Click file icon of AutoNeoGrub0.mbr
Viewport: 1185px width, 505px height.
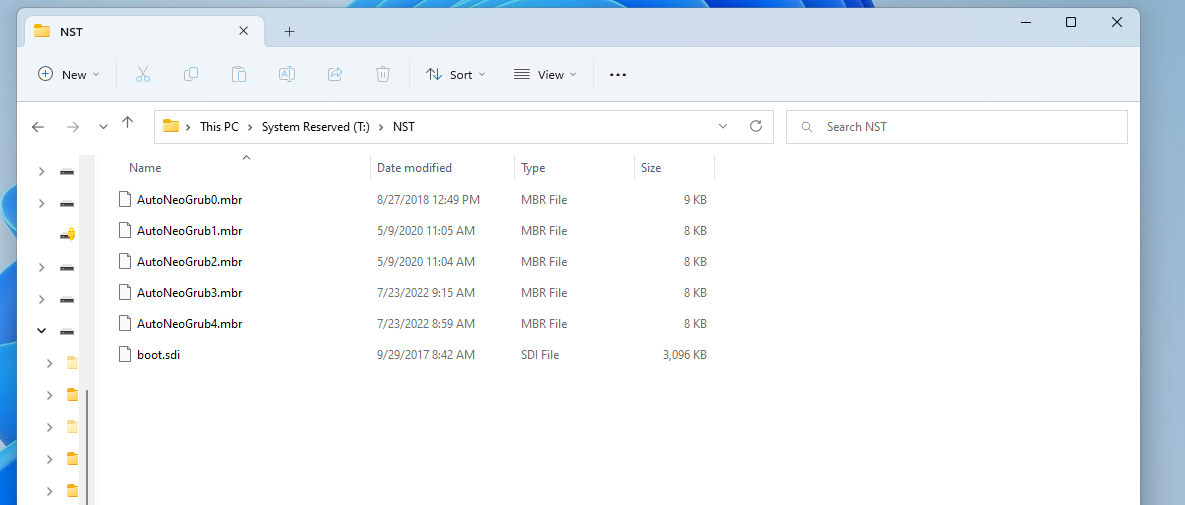click(125, 200)
